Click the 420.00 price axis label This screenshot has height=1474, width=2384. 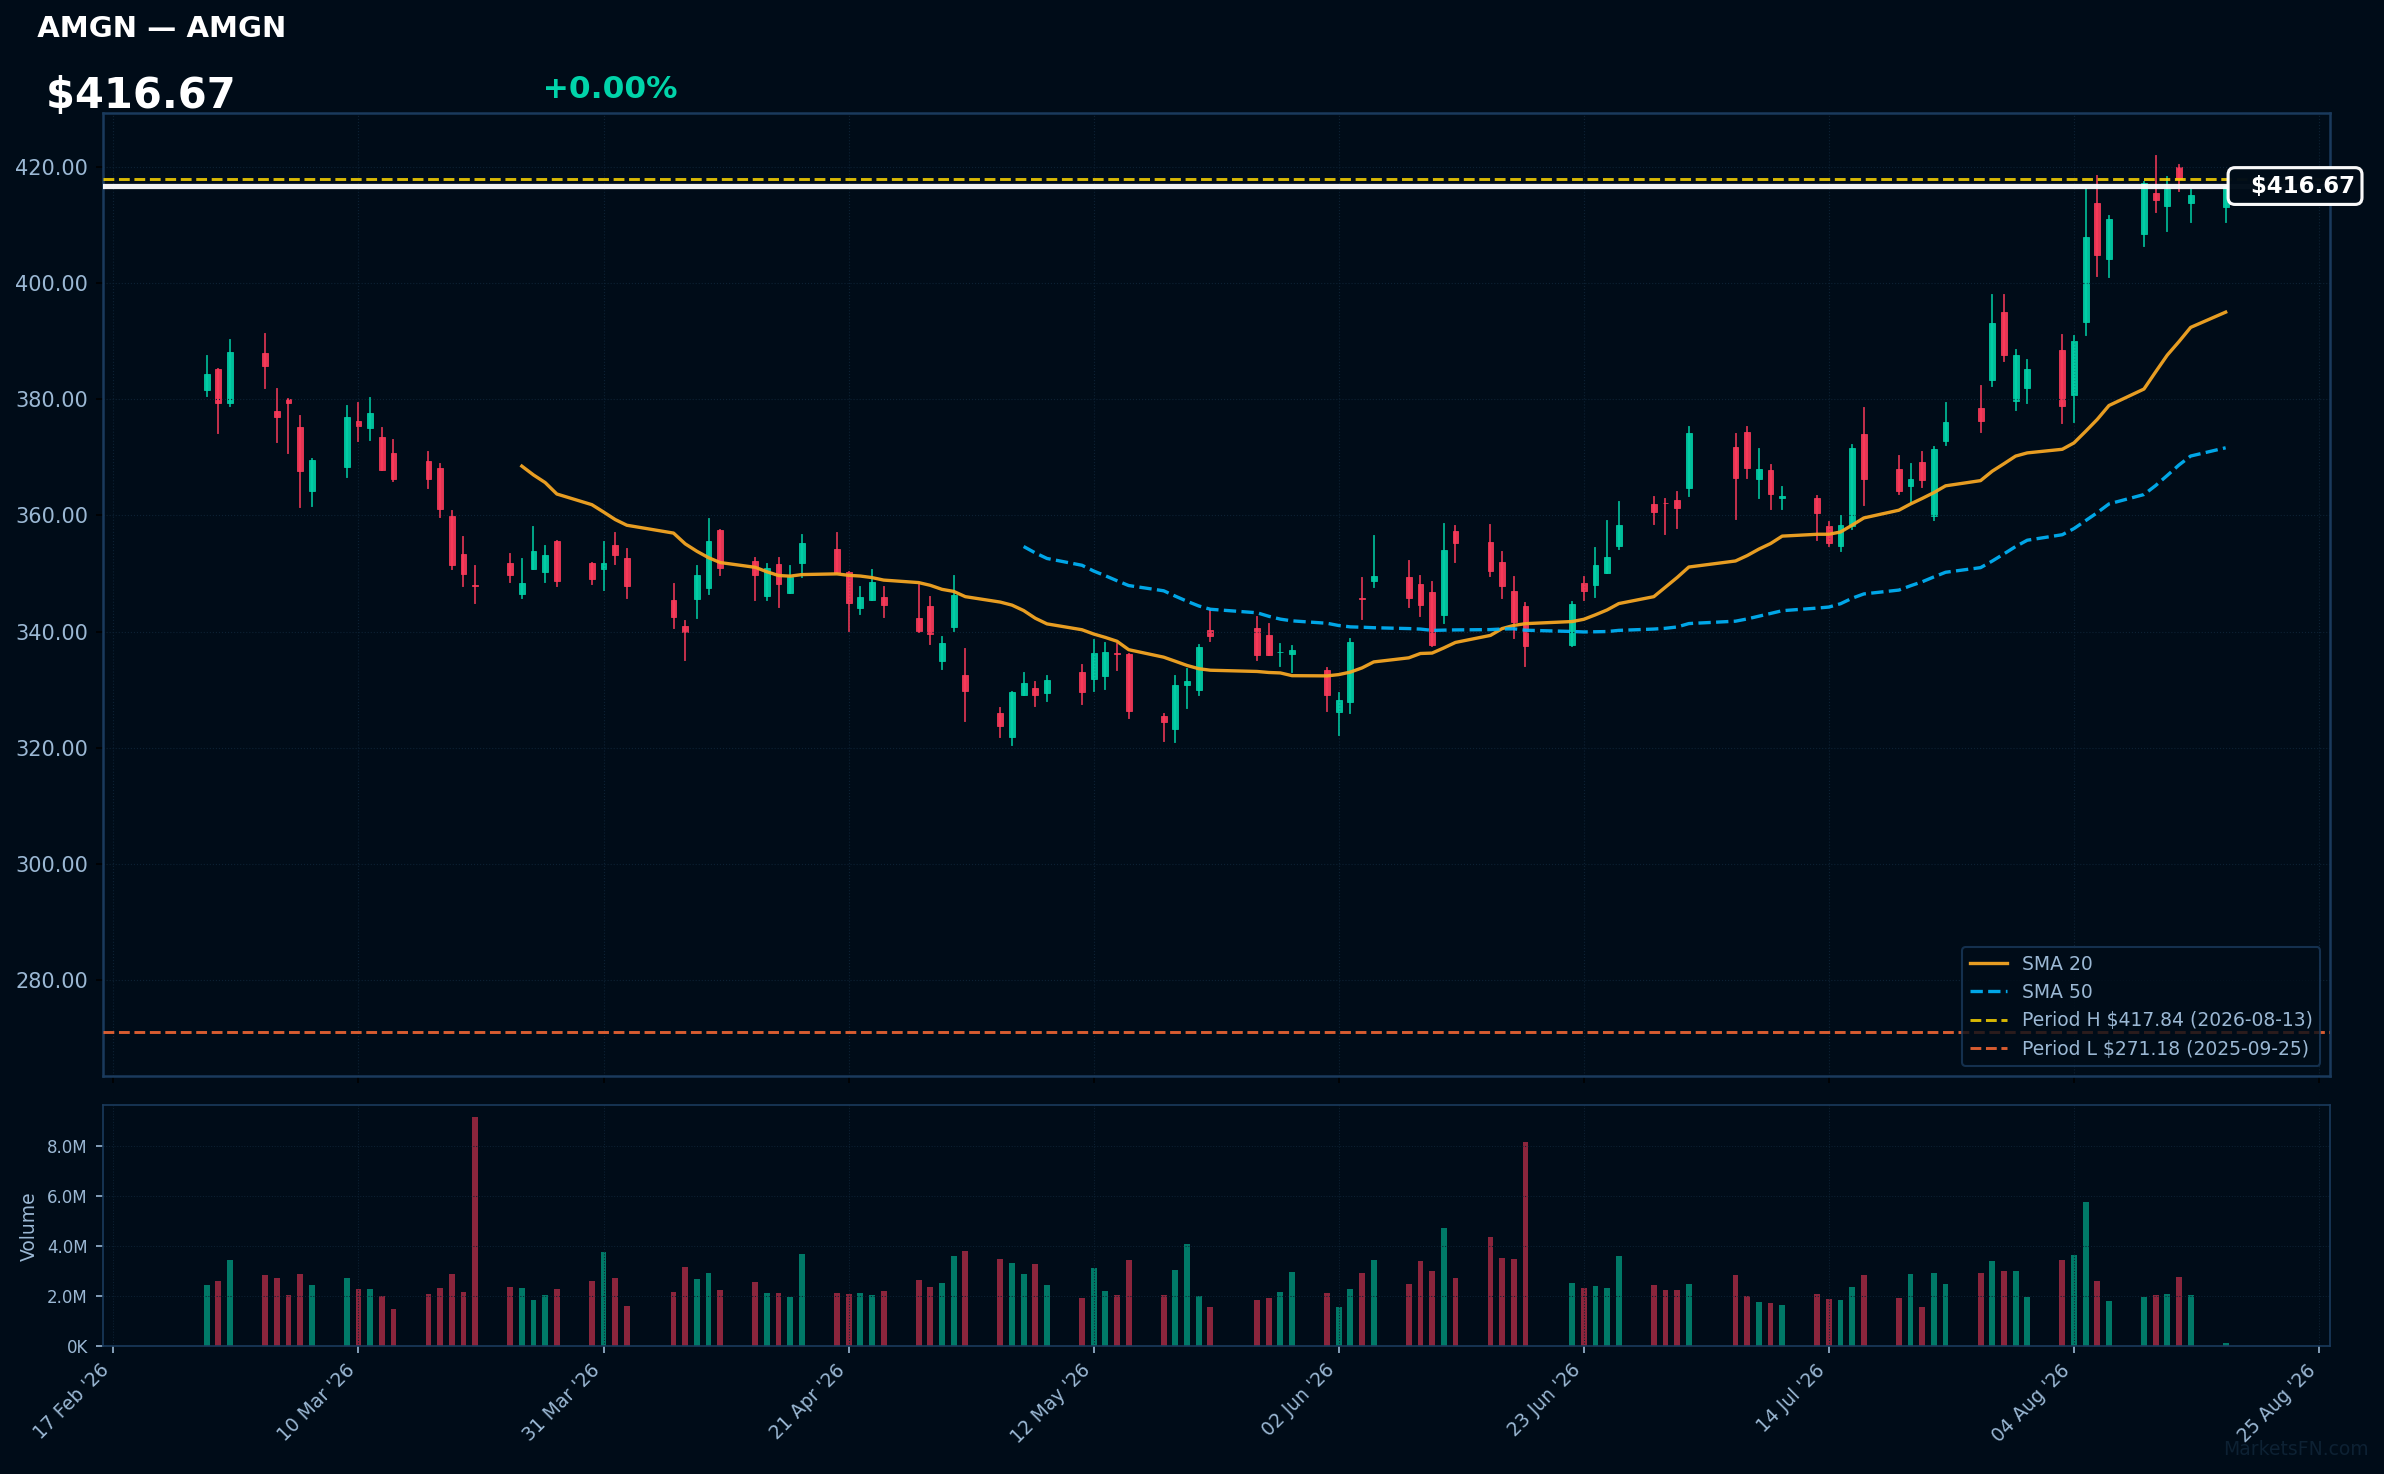coord(51,167)
